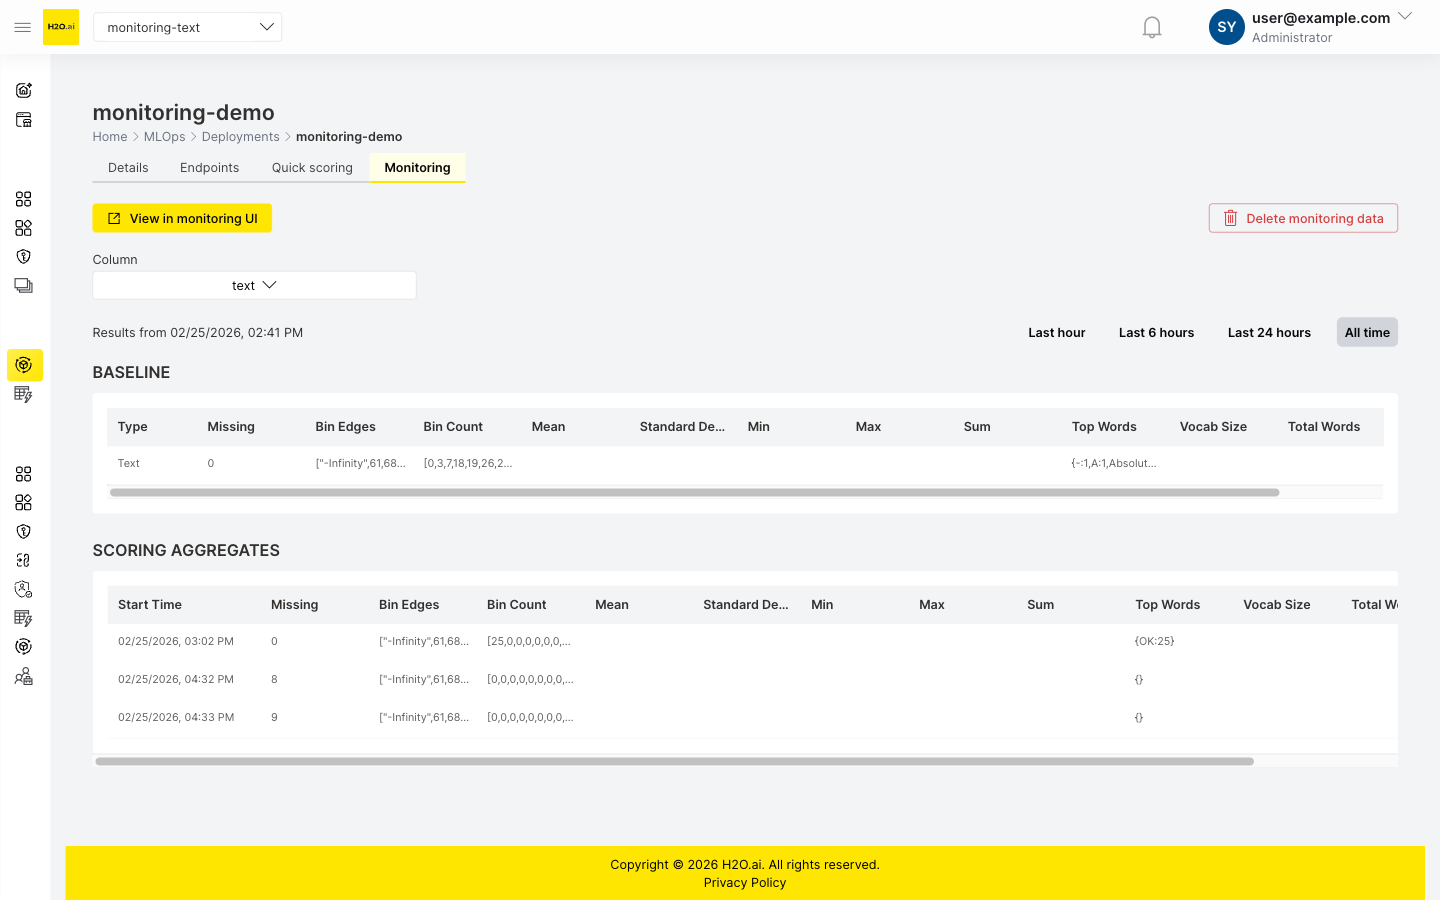Open the batch scoring table icon in sidebar
Viewport: 1440px width, 900px height.
23,394
